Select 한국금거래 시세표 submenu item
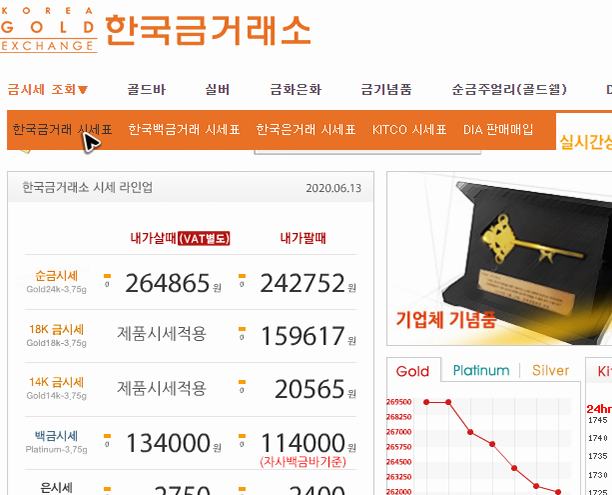The height and width of the screenshot is (495, 612). click(x=62, y=129)
